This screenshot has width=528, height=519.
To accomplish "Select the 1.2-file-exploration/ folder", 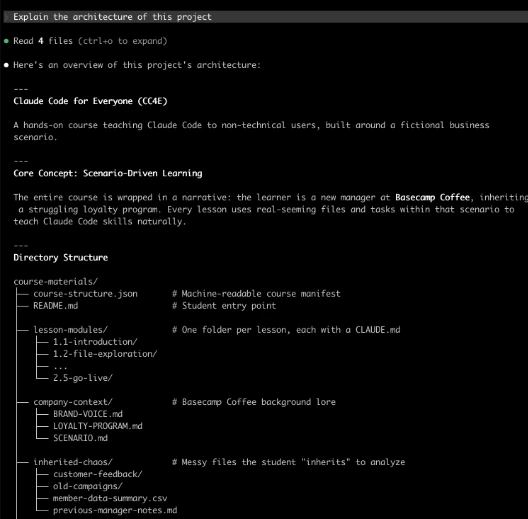I will coord(105,354).
